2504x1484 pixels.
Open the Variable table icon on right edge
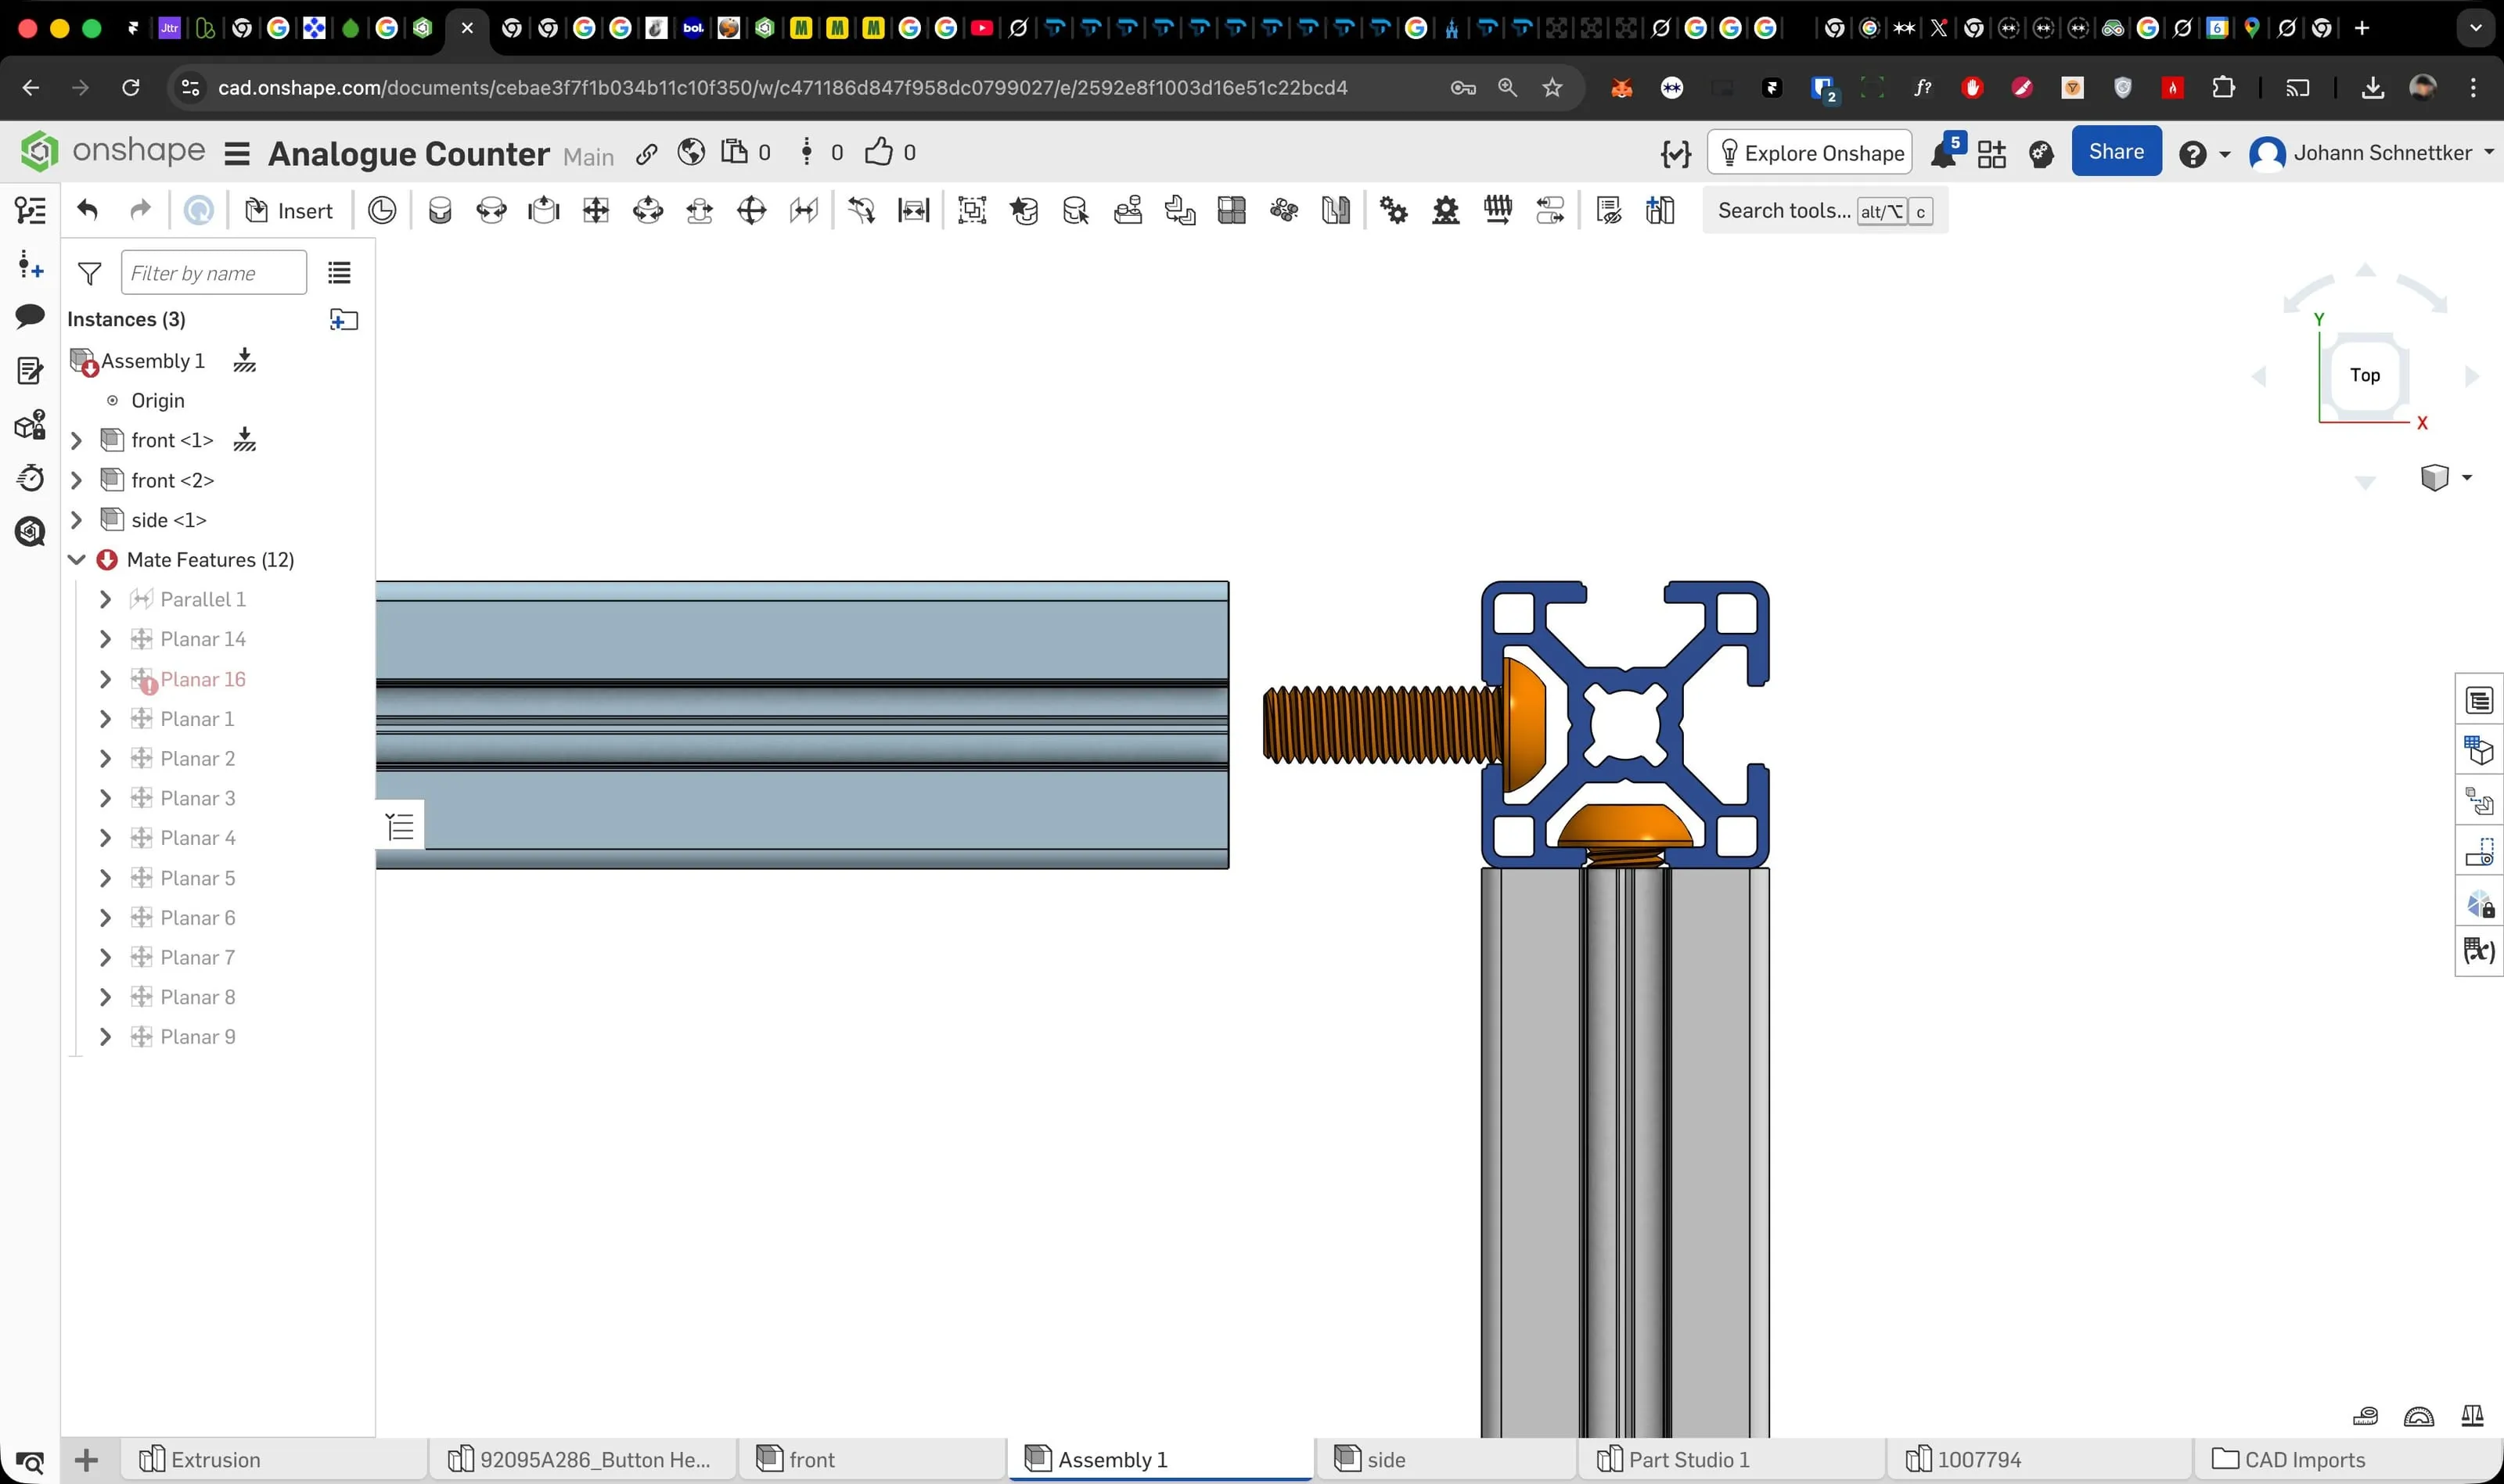2479,950
